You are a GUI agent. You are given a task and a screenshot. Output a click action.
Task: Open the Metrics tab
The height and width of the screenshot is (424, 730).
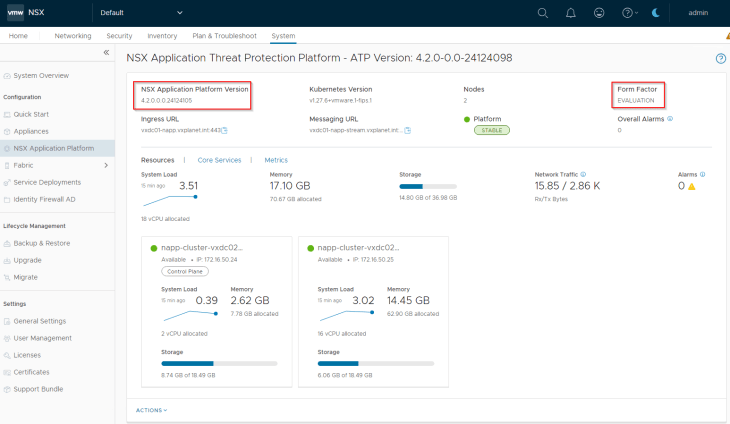coord(276,160)
